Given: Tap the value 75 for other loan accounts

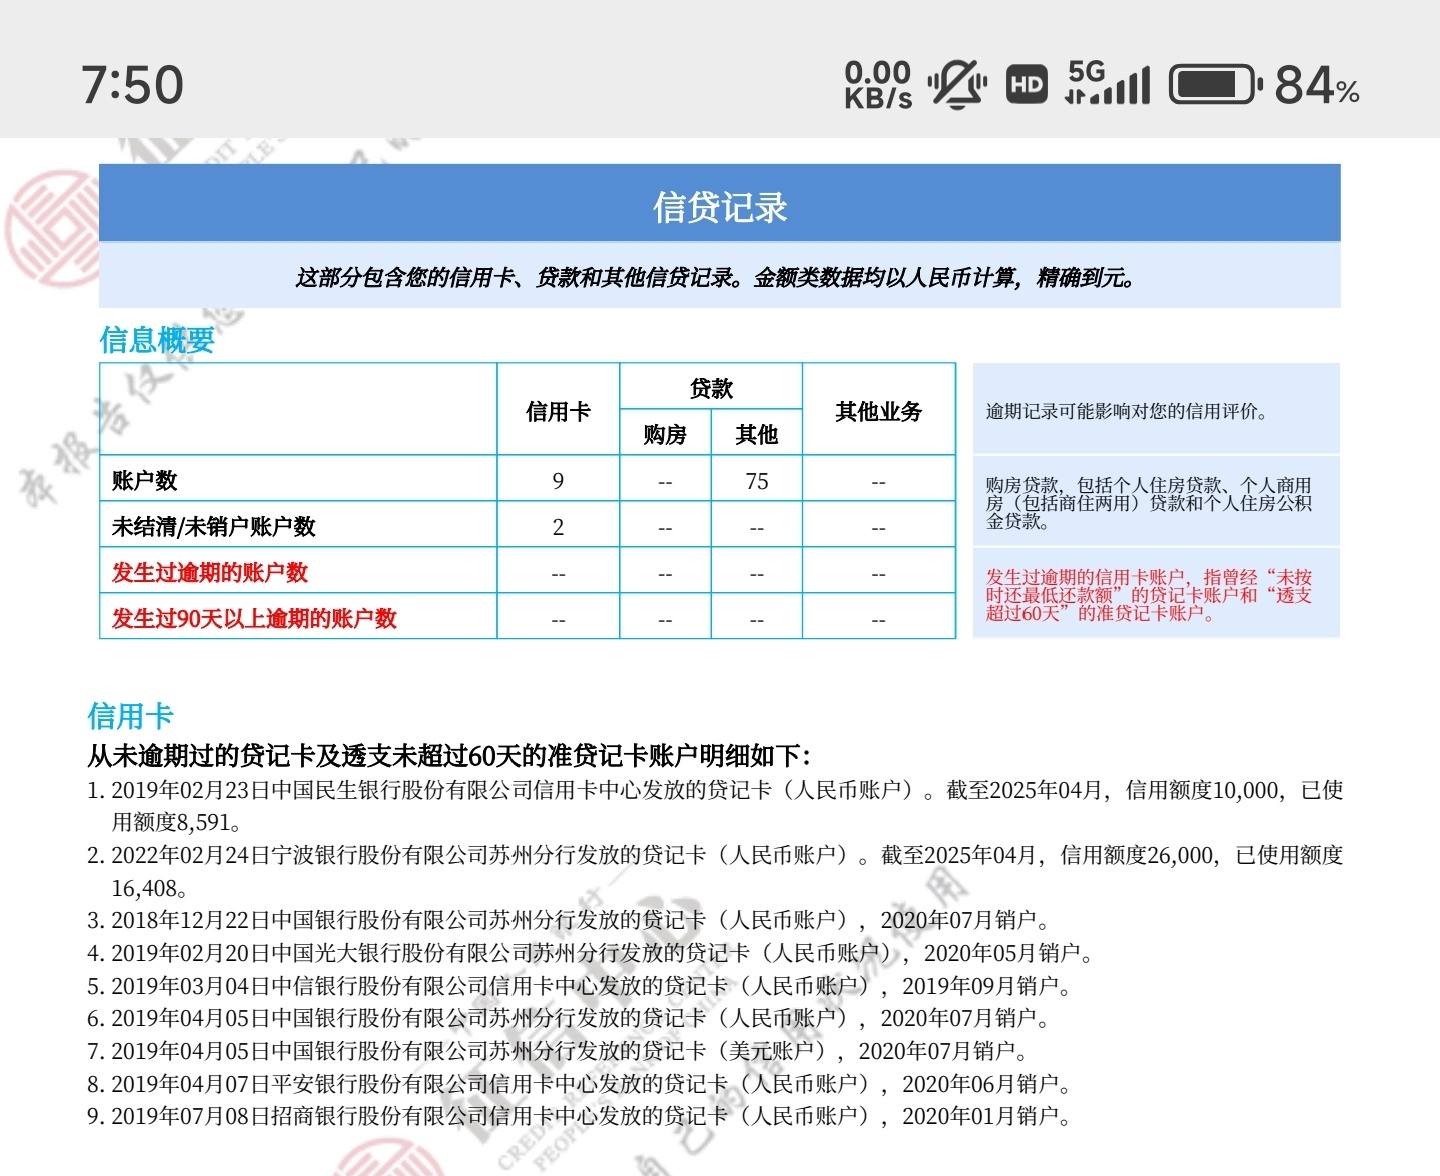Looking at the screenshot, I should tap(756, 481).
